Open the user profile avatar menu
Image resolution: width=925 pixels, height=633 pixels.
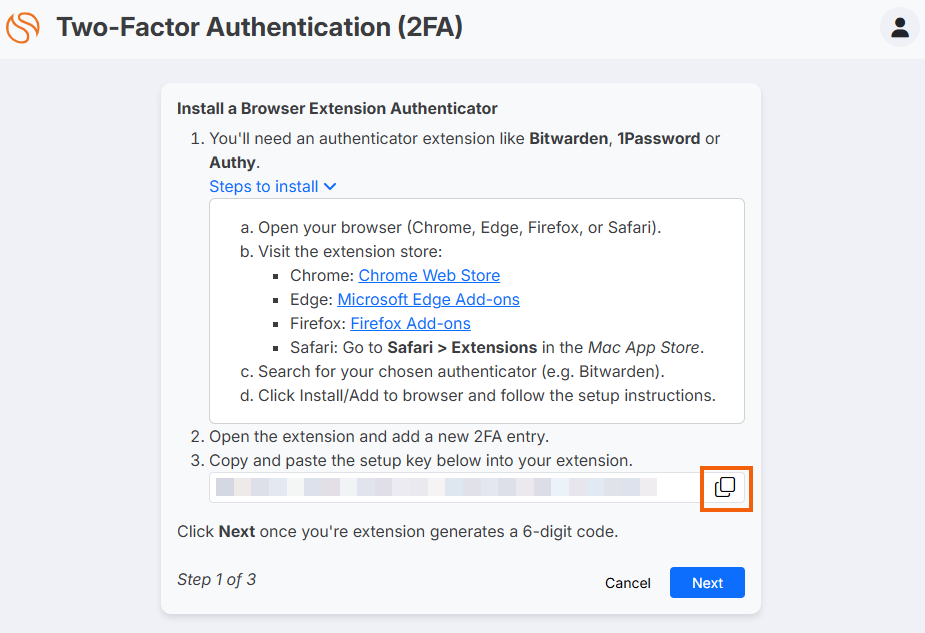[900, 27]
